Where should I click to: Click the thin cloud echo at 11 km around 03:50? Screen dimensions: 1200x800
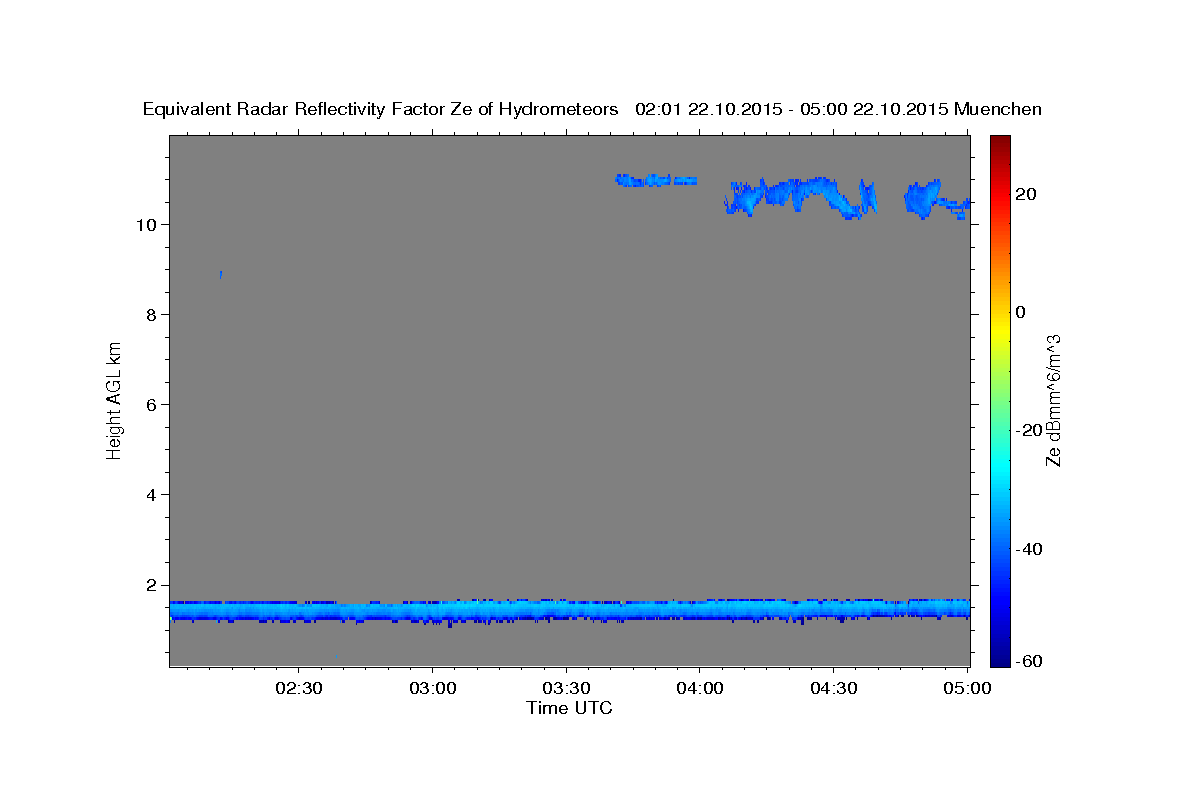click(657, 180)
